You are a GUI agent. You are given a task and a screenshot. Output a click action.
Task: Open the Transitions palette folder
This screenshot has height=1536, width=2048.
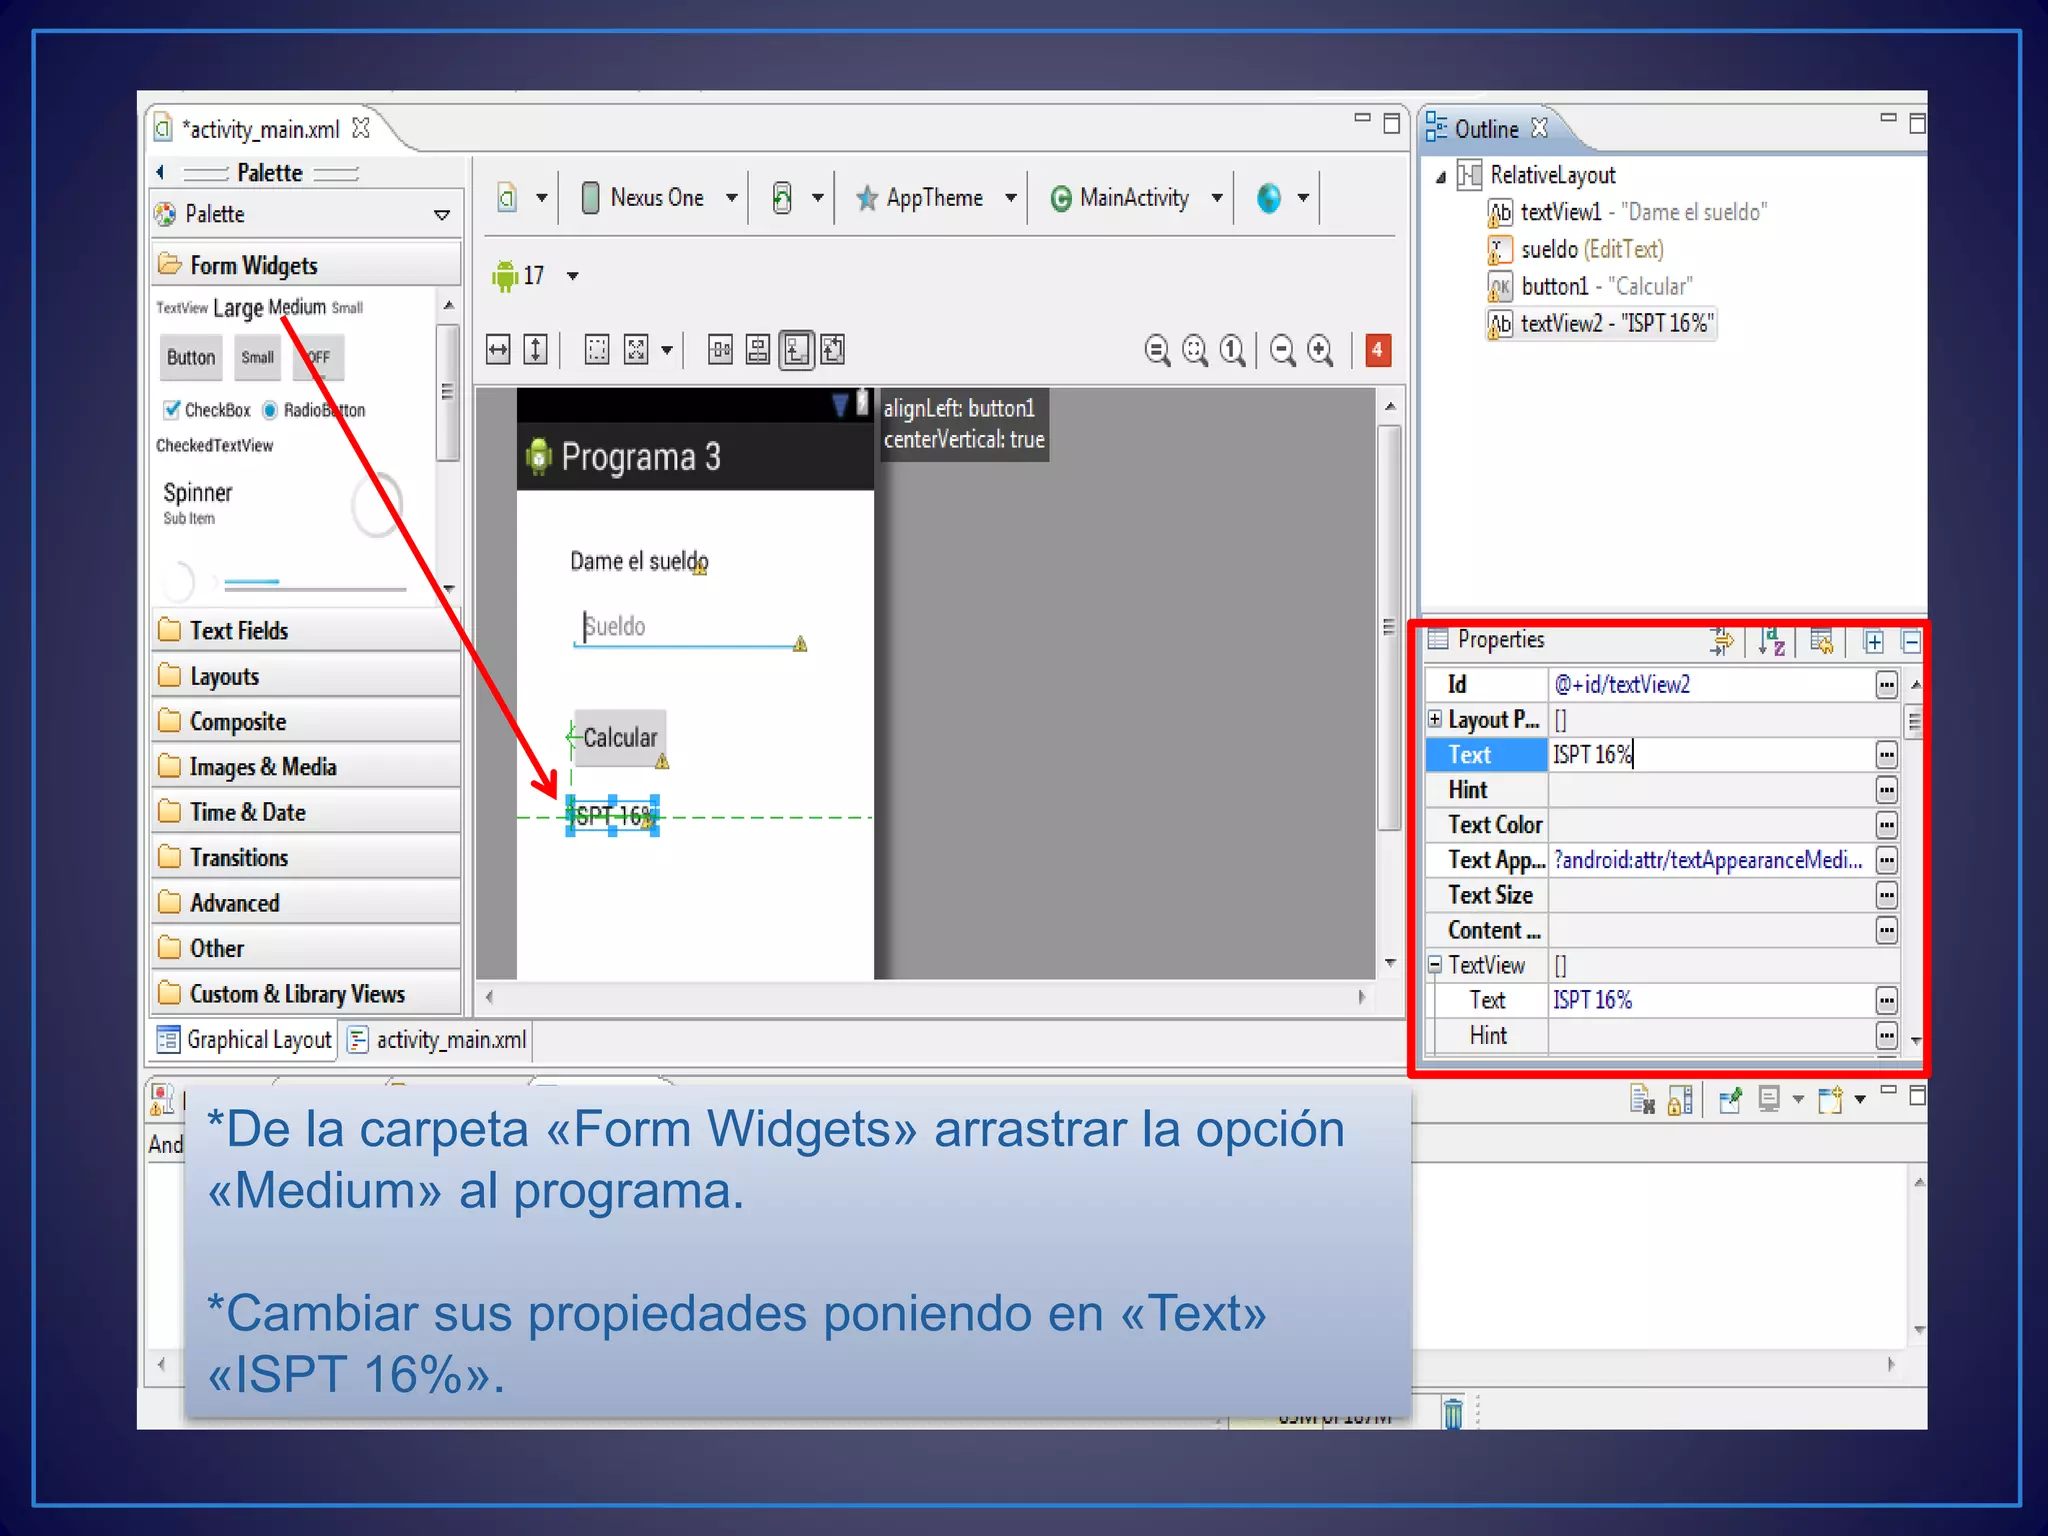pyautogui.click(x=306, y=857)
